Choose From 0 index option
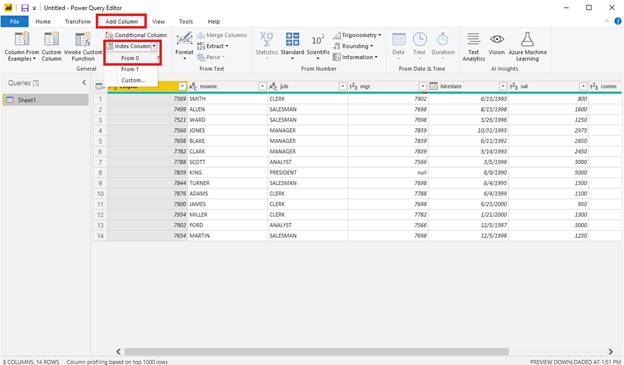Screen dimensions: 624x365 click(x=131, y=58)
